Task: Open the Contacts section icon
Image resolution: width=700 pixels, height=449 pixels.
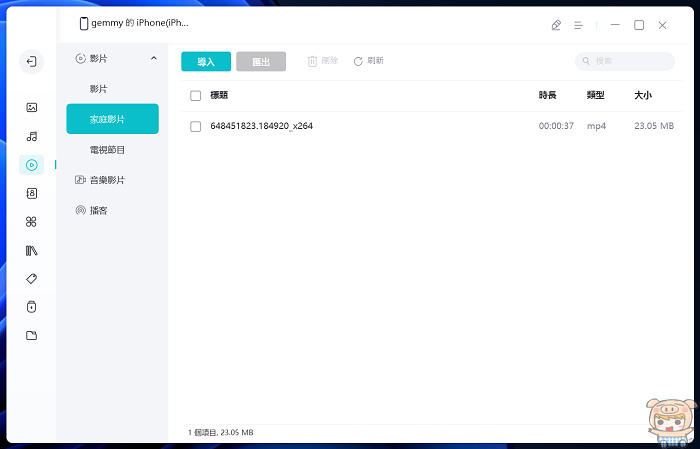Action: click(32, 193)
